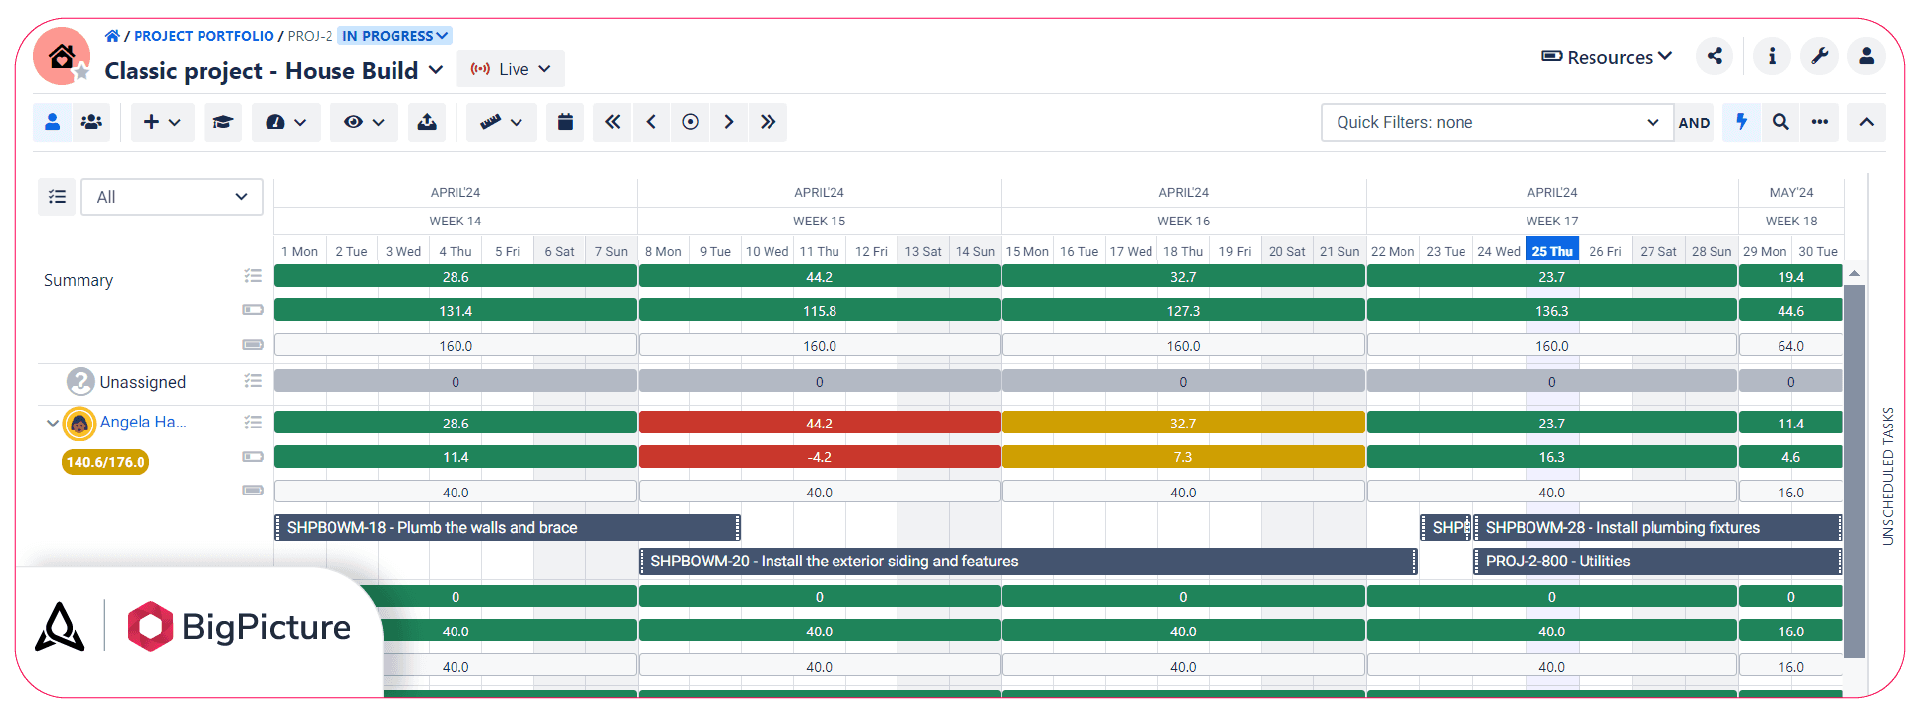Jump back with double left arrows
The width and height of the screenshot is (1920, 720).
[x=612, y=122]
